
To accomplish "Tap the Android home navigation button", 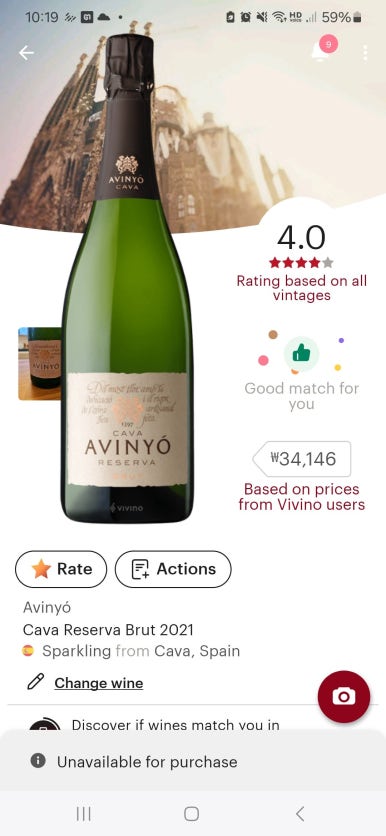I will pyautogui.click(x=191, y=814).
